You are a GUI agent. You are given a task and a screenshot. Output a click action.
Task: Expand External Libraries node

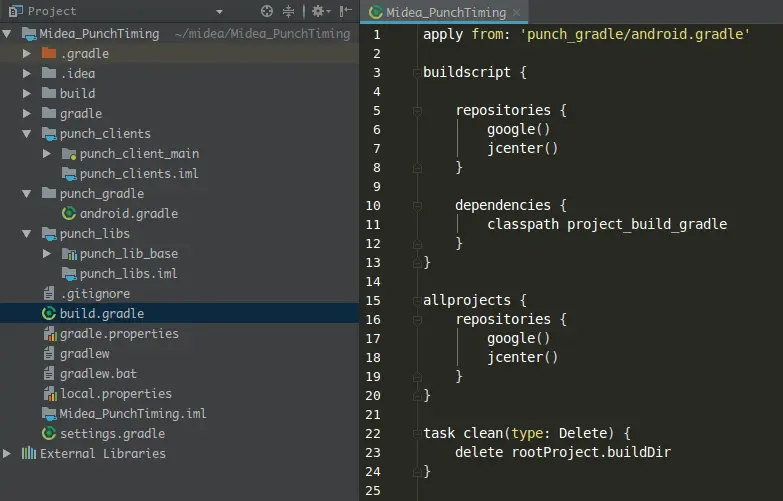tap(7, 453)
